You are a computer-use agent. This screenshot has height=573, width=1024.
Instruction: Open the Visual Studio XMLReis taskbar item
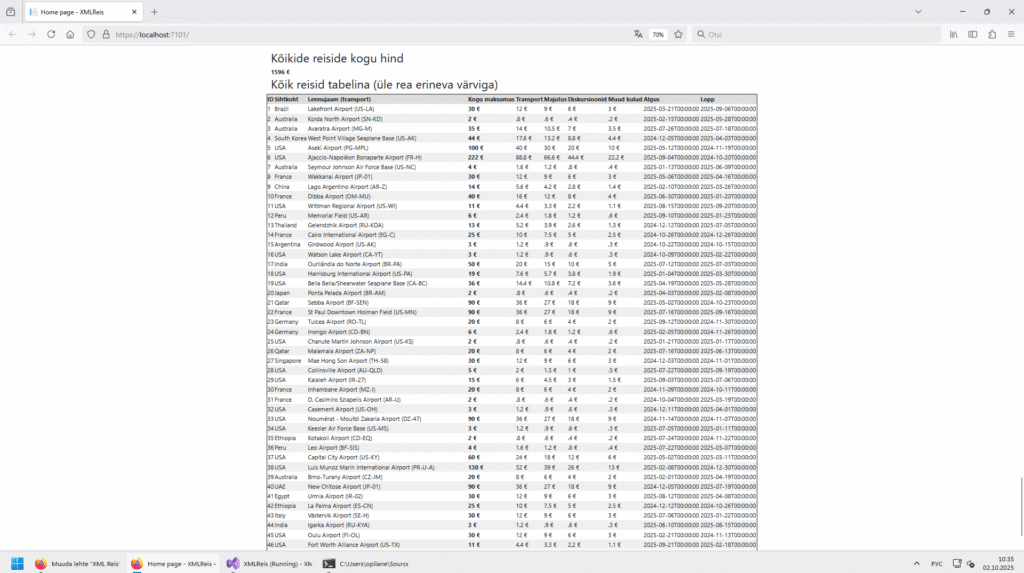(267, 563)
